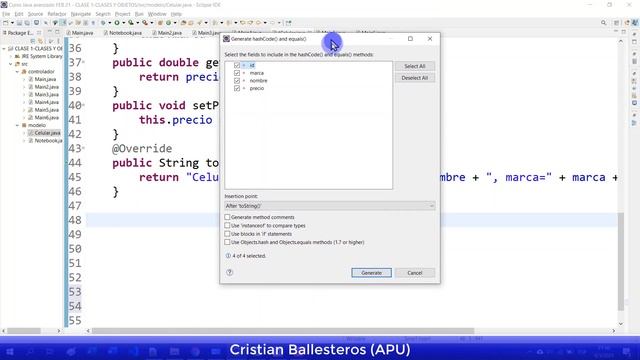This screenshot has height=360, width=640.
Task: Switch to the Main2.java editor tab
Action: click(167, 33)
